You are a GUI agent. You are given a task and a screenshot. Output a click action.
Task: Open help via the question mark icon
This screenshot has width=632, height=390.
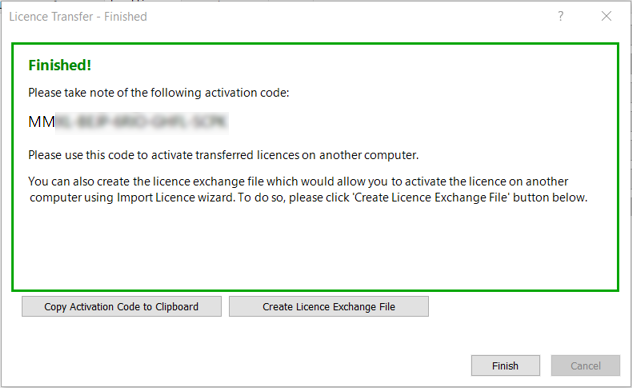(560, 16)
